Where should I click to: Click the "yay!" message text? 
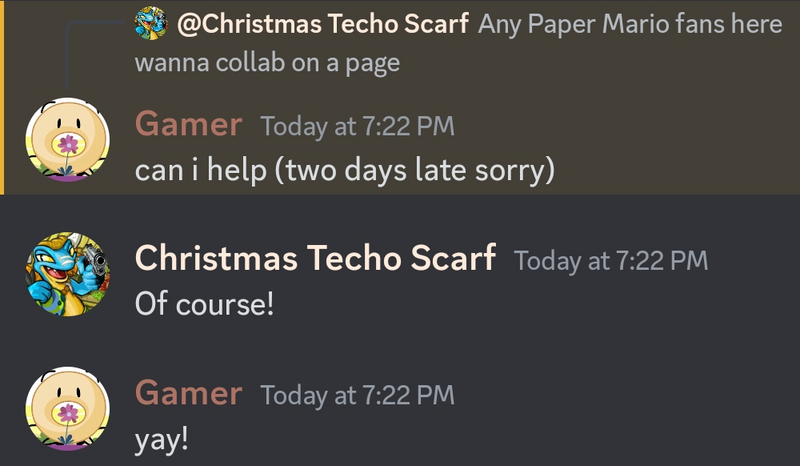(161, 439)
